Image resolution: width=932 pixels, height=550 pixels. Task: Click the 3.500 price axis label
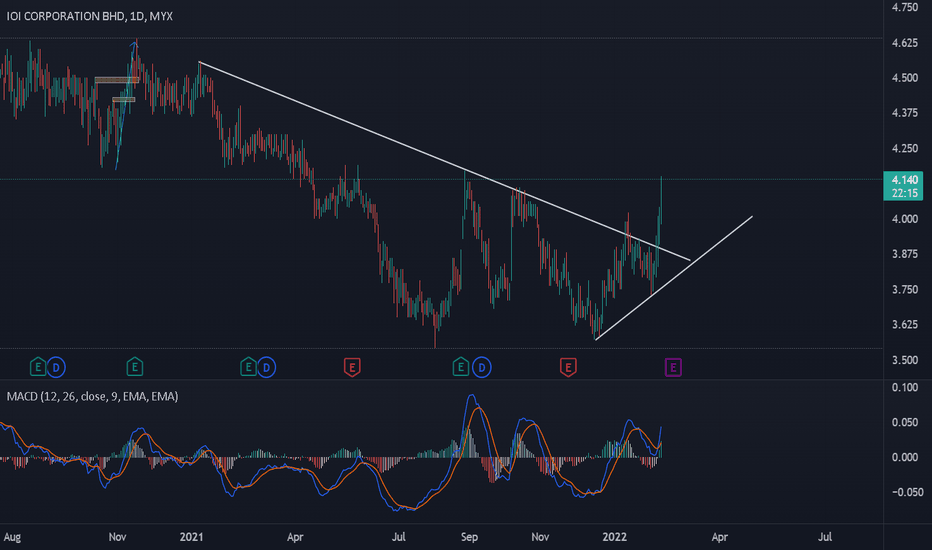[905, 360]
